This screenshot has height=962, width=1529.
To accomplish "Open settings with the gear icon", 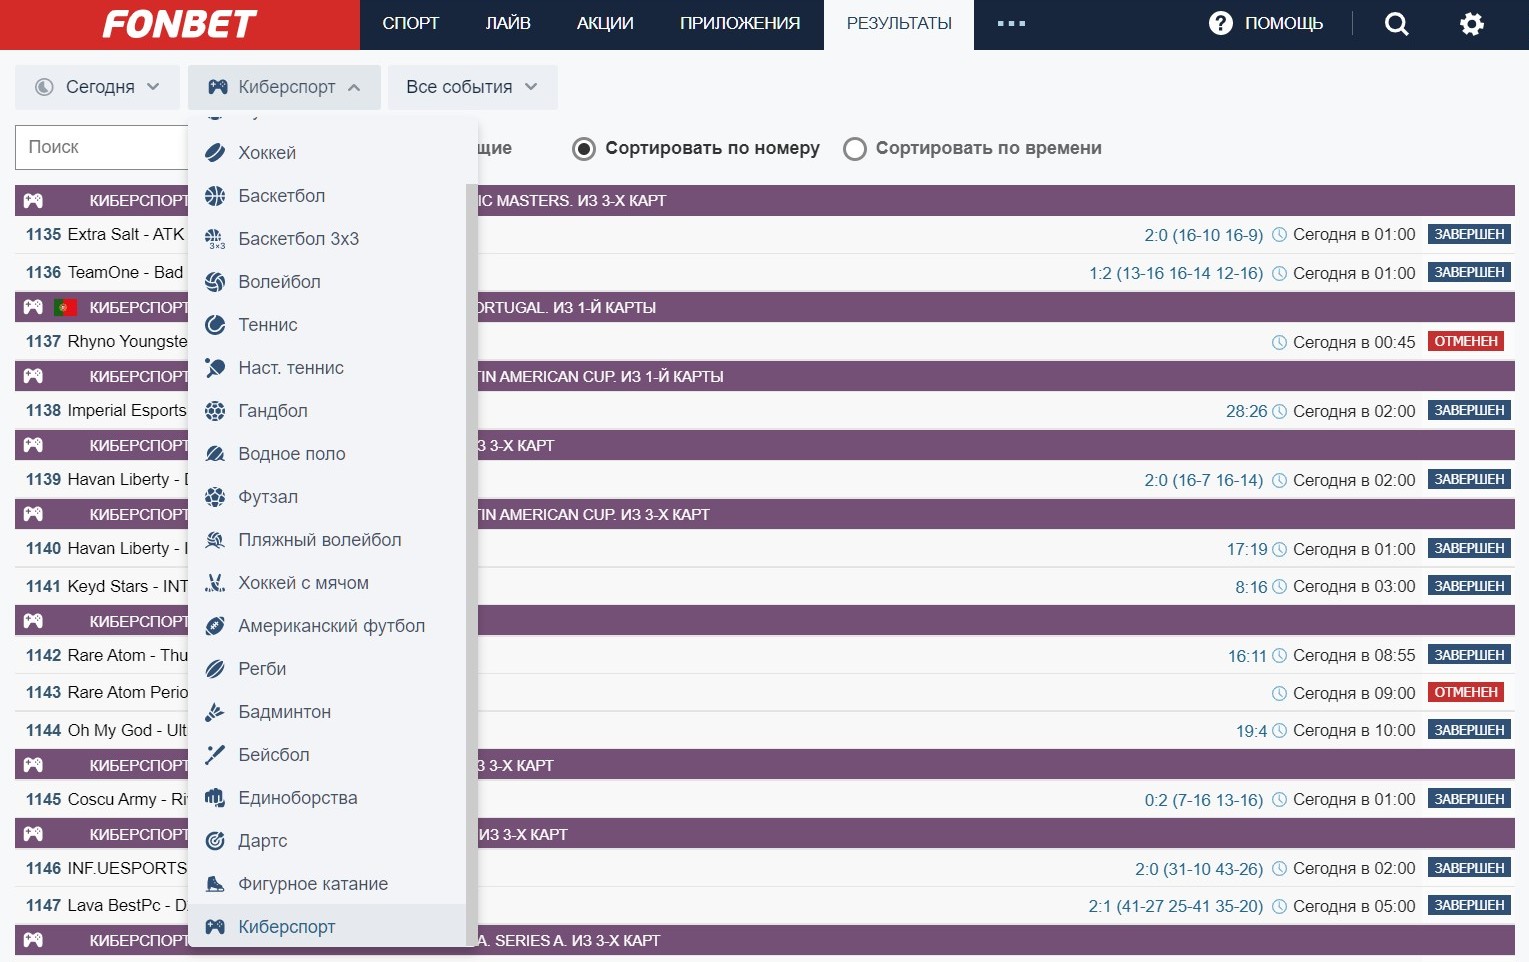I will (1472, 24).
